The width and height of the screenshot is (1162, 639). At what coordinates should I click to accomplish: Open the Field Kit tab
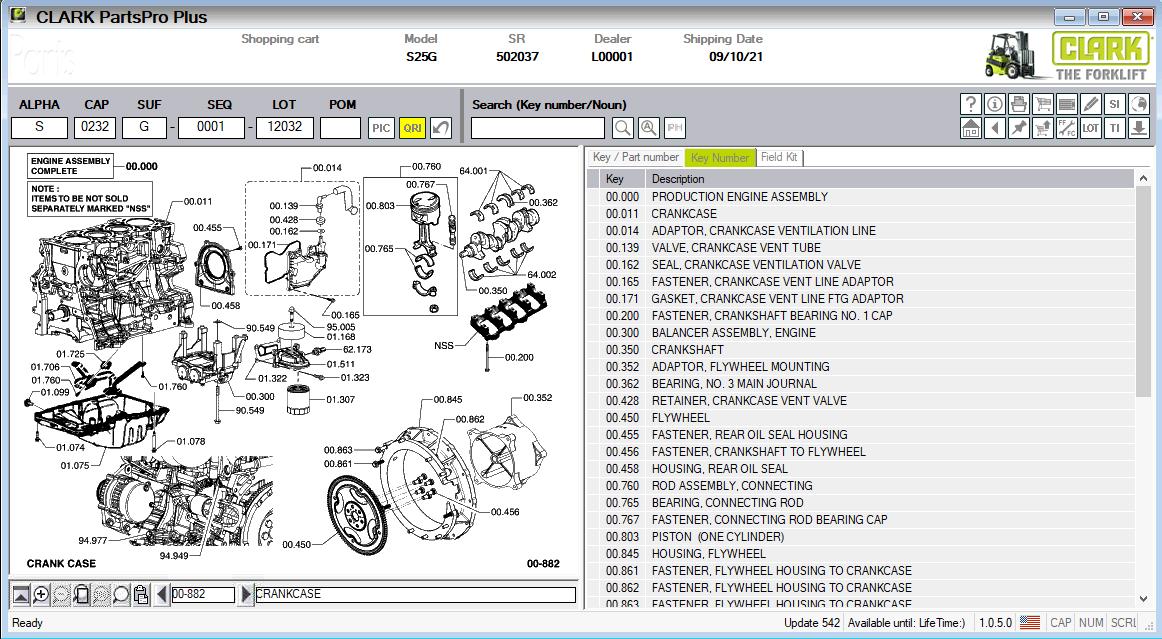779,157
